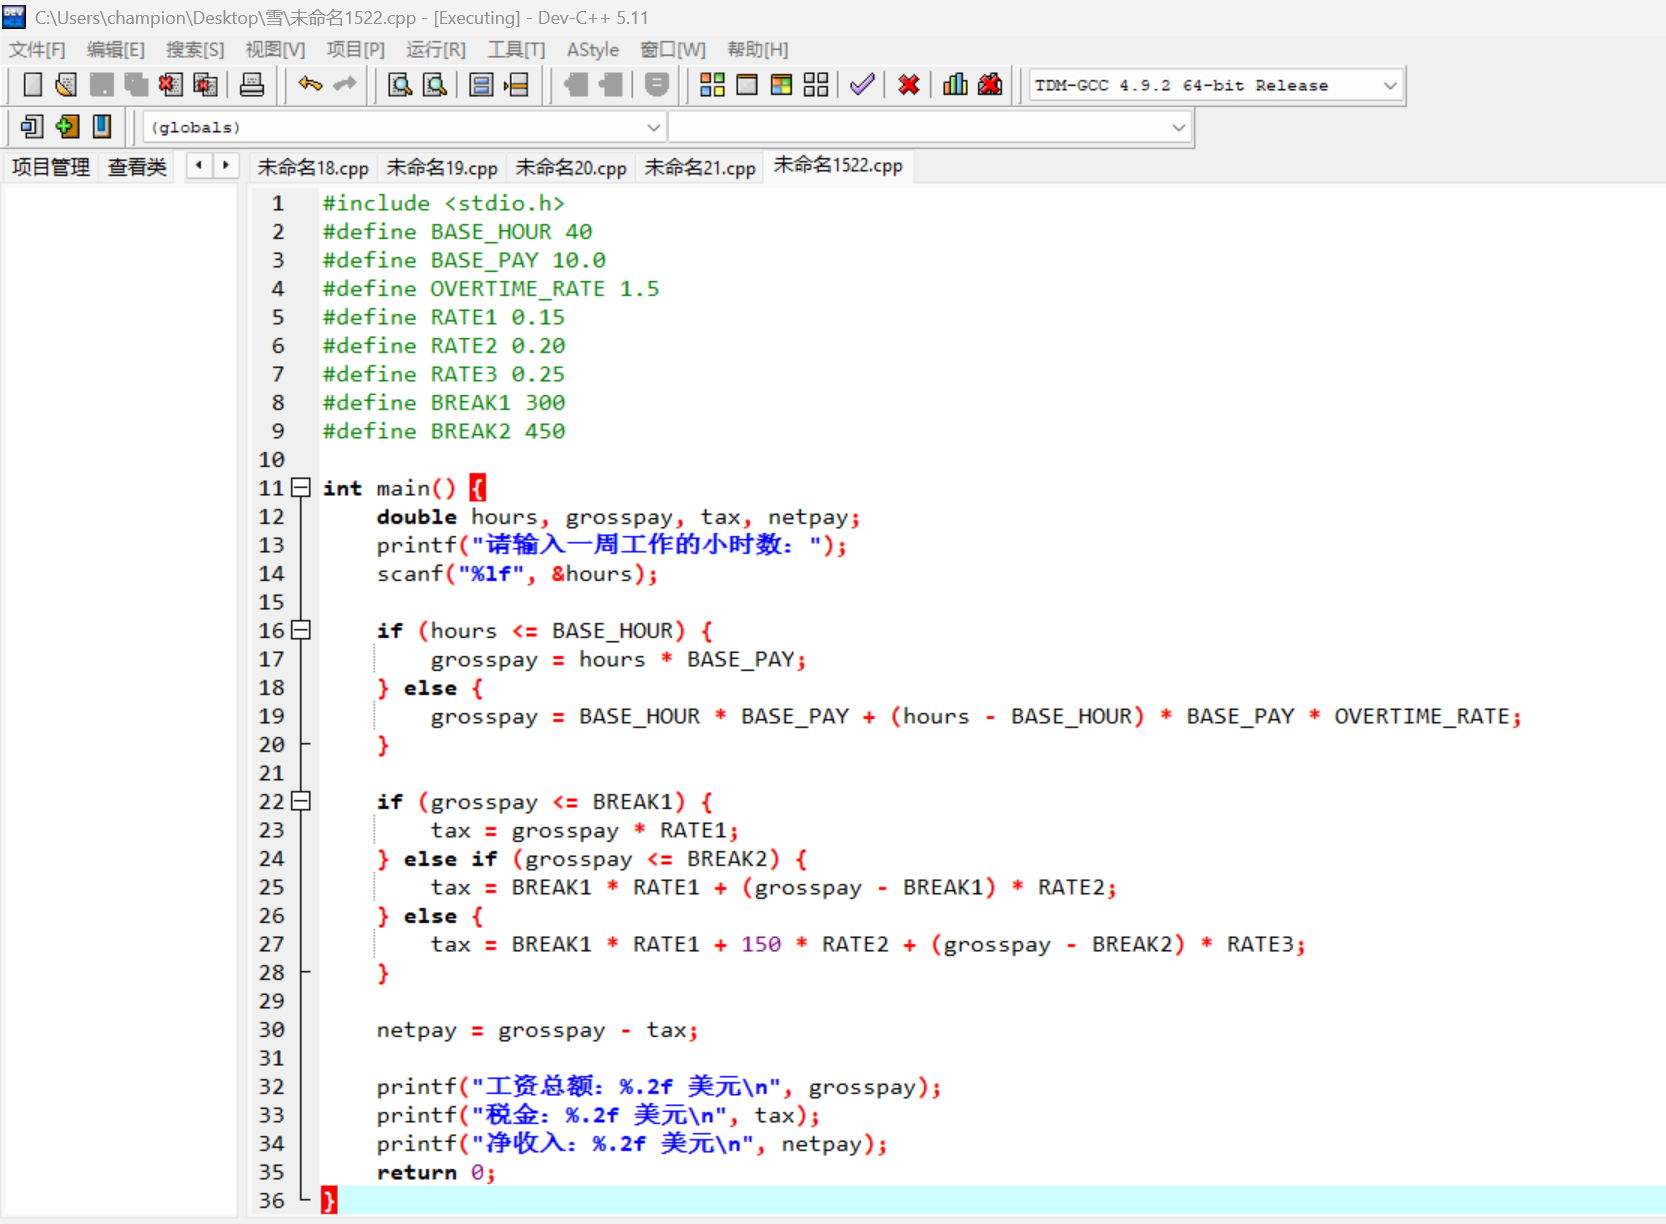Open profile analysis bar-chart icon
The width and height of the screenshot is (1666, 1224).
point(955,85)
